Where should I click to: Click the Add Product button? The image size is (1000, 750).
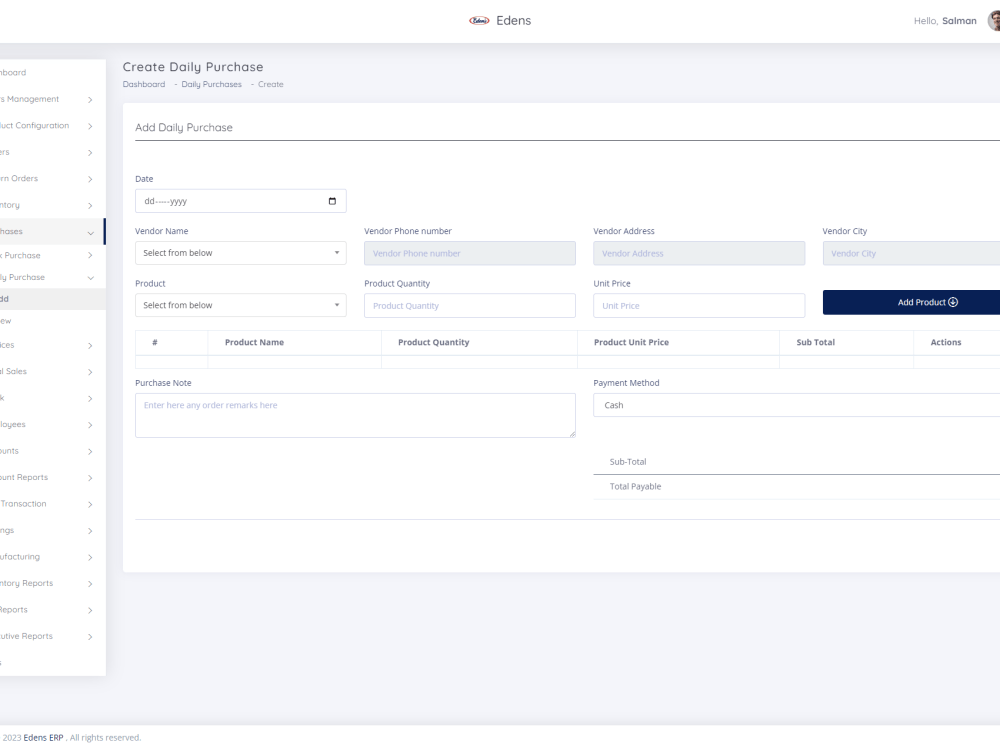(911, 302)
